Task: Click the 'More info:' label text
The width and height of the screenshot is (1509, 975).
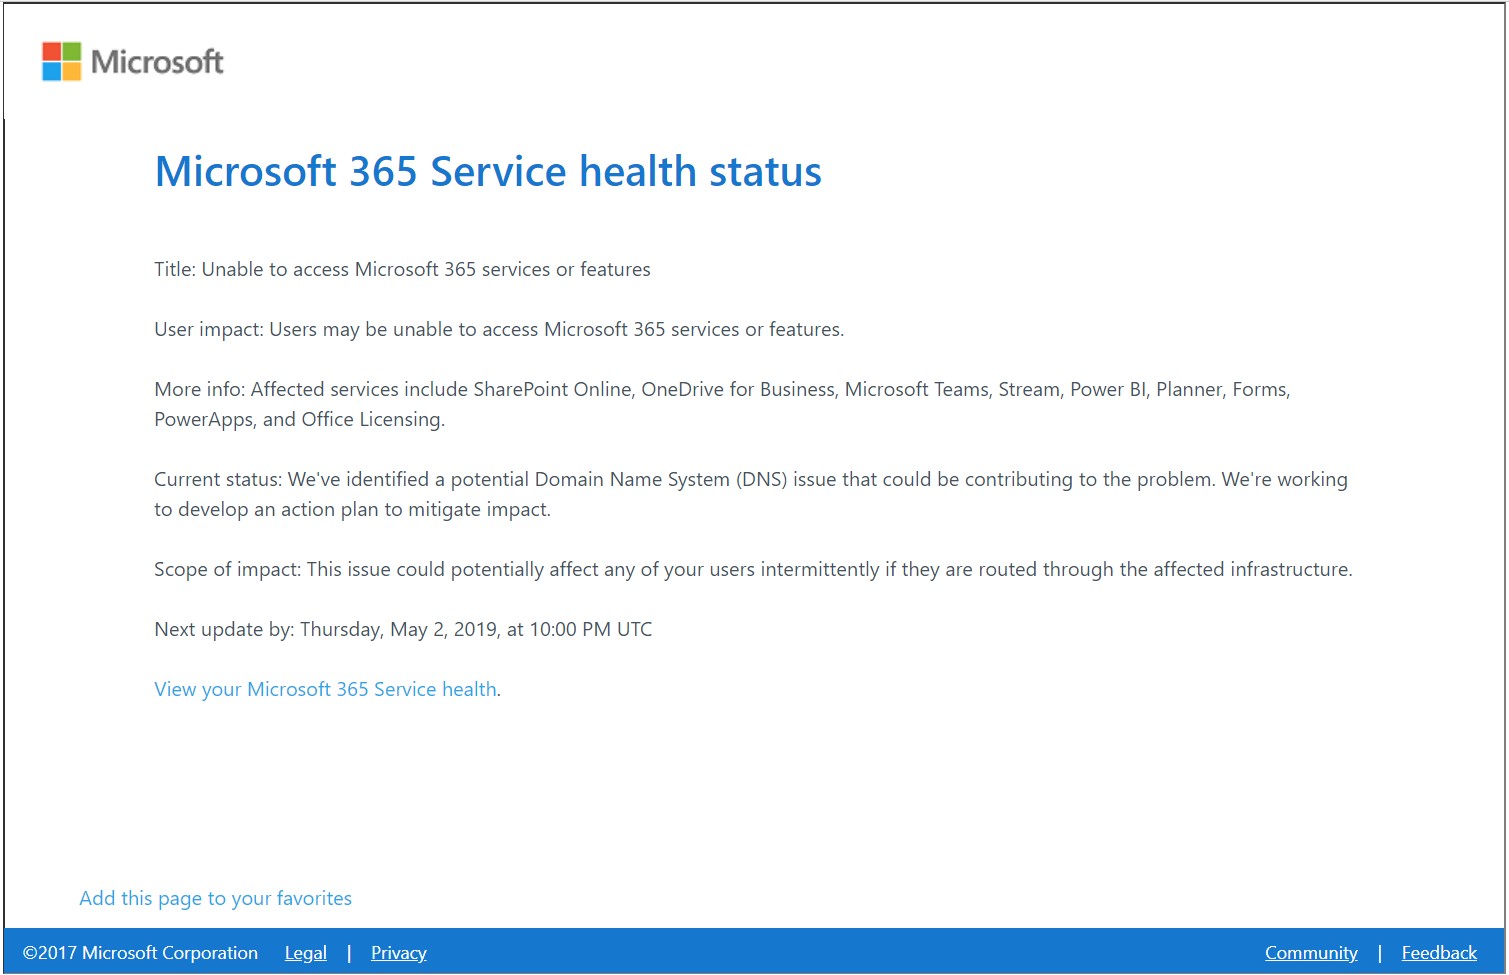Action: point(199,389)
